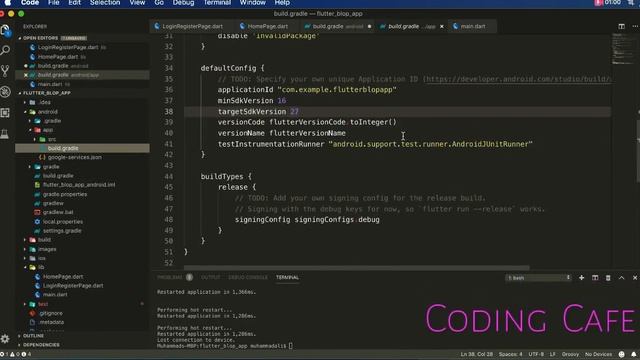The height and width of the screenshot is (360, 640).
Task: Click the unsaved dot on build.gradle android tab
Action: coord(369,27)
